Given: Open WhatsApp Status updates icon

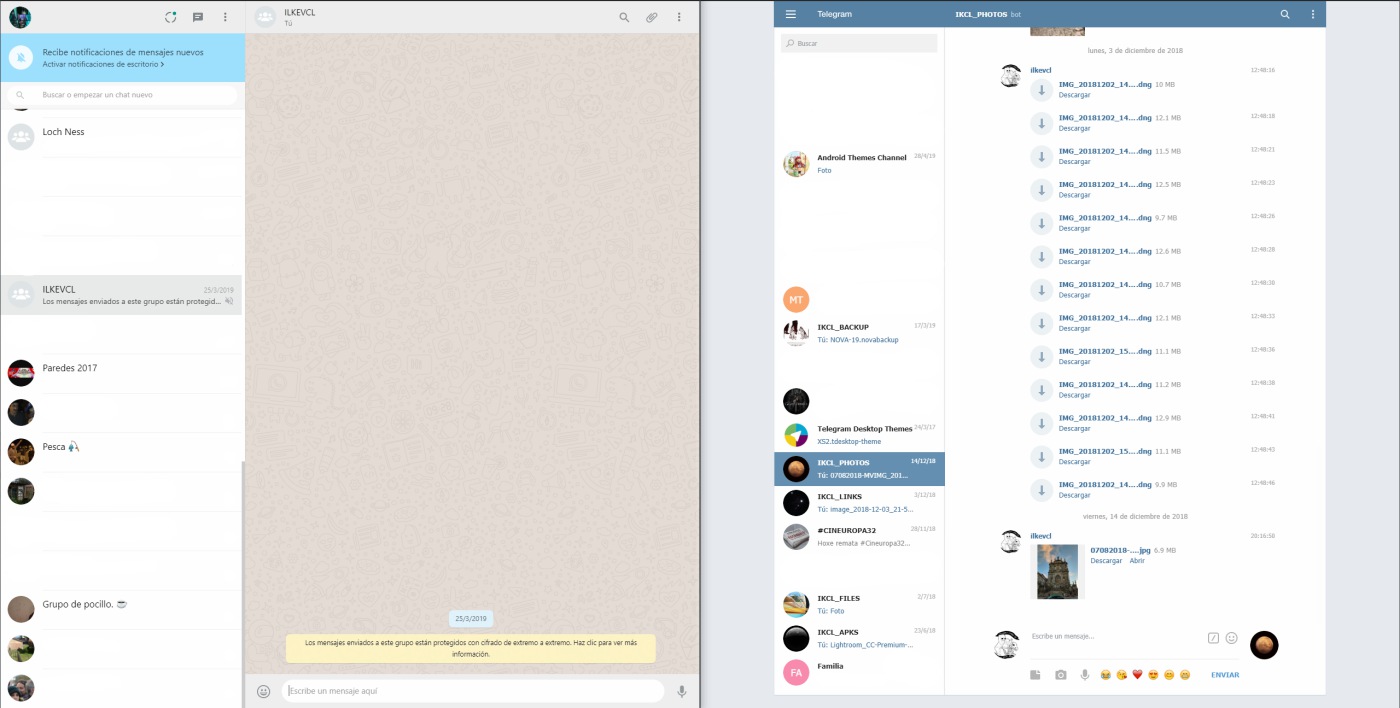Looking at the screenshot, I should tap(171, 17).
